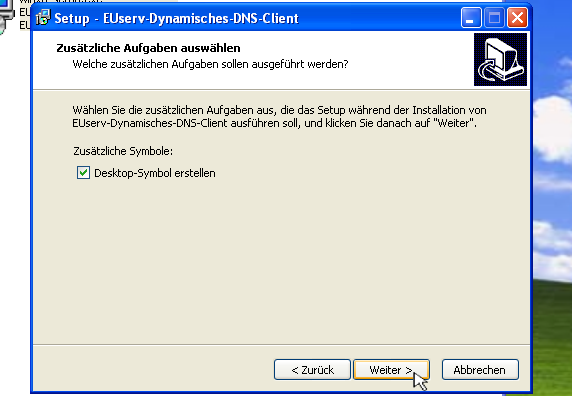Image resolution: width=572 pixels, height=396 pixels.
Task: Close the Setup window with the red X
Action: click(517, 18)
